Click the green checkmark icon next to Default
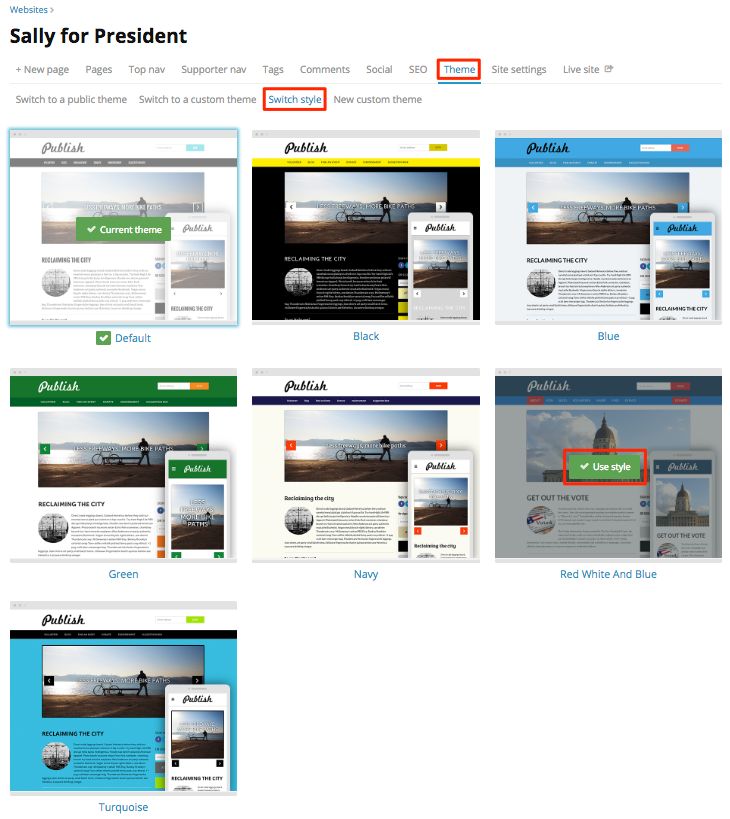This screenshot has height=819, width=730. tap(103, 338)
